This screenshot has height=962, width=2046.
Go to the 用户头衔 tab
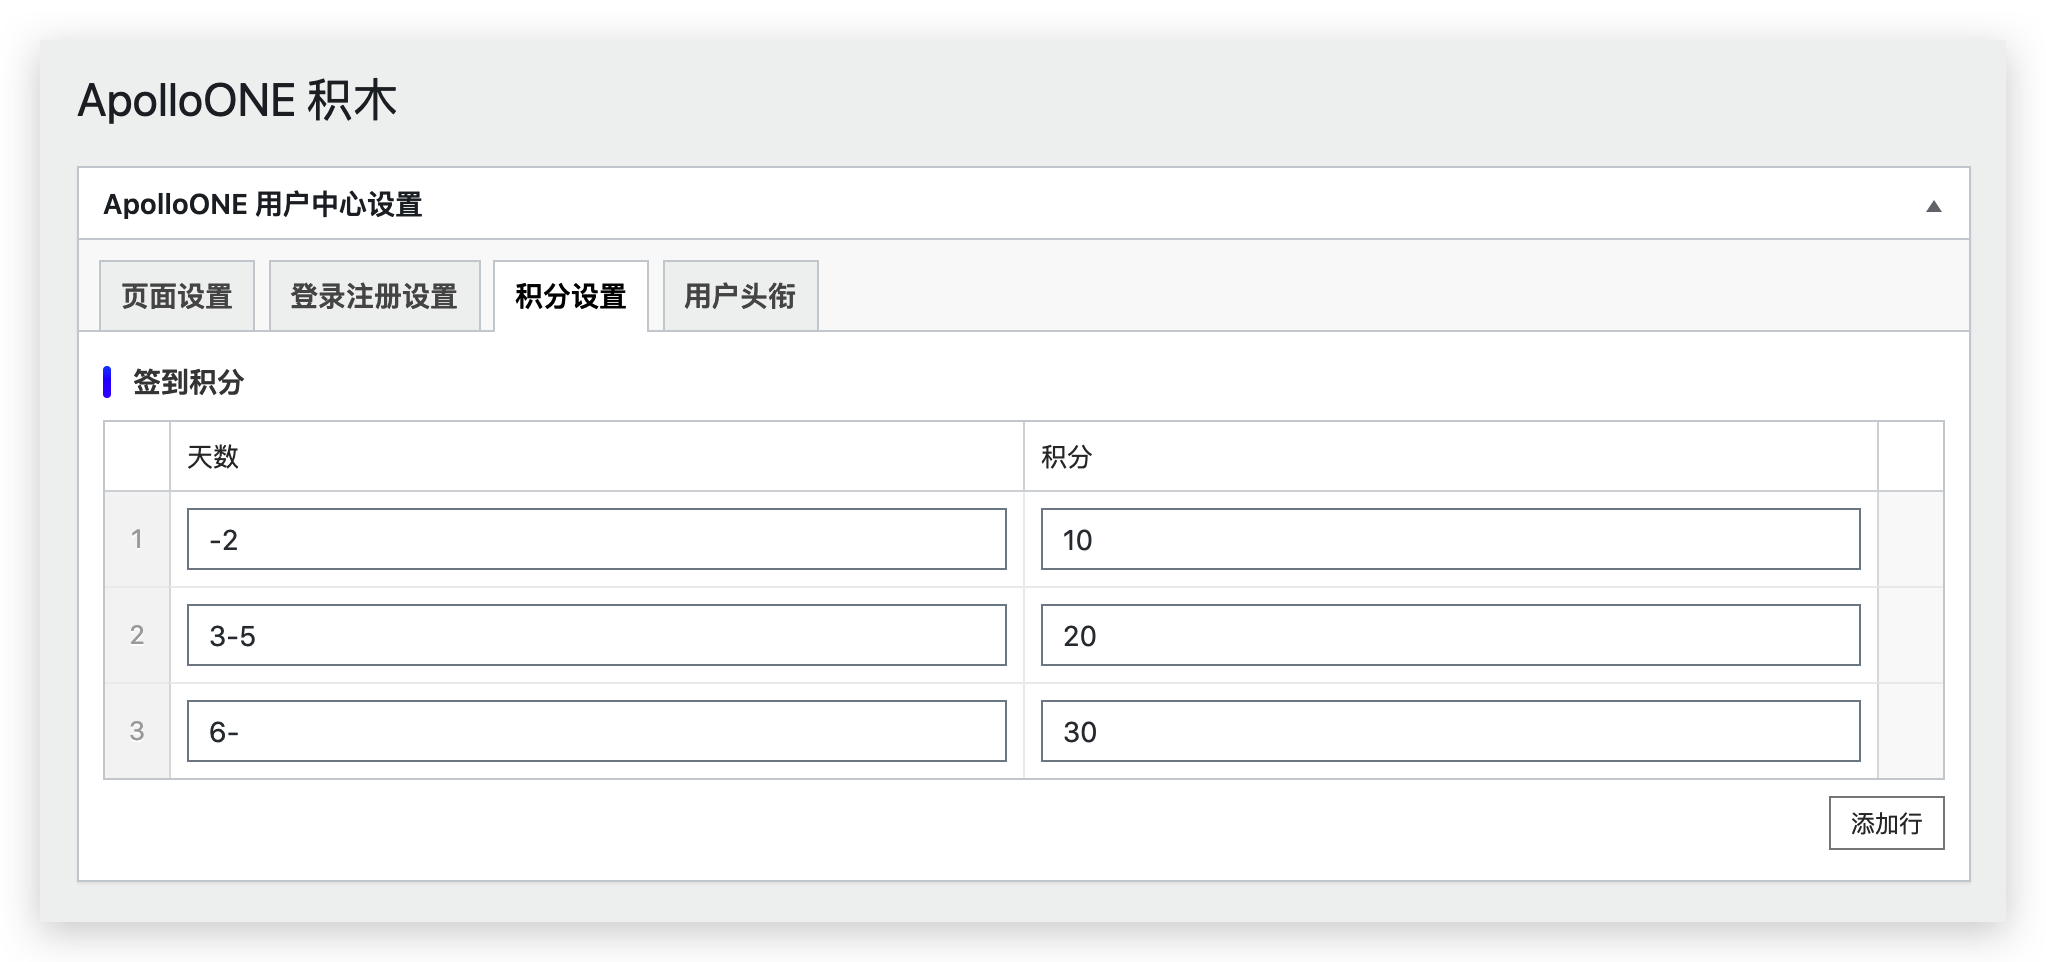[x=740, y=296]
